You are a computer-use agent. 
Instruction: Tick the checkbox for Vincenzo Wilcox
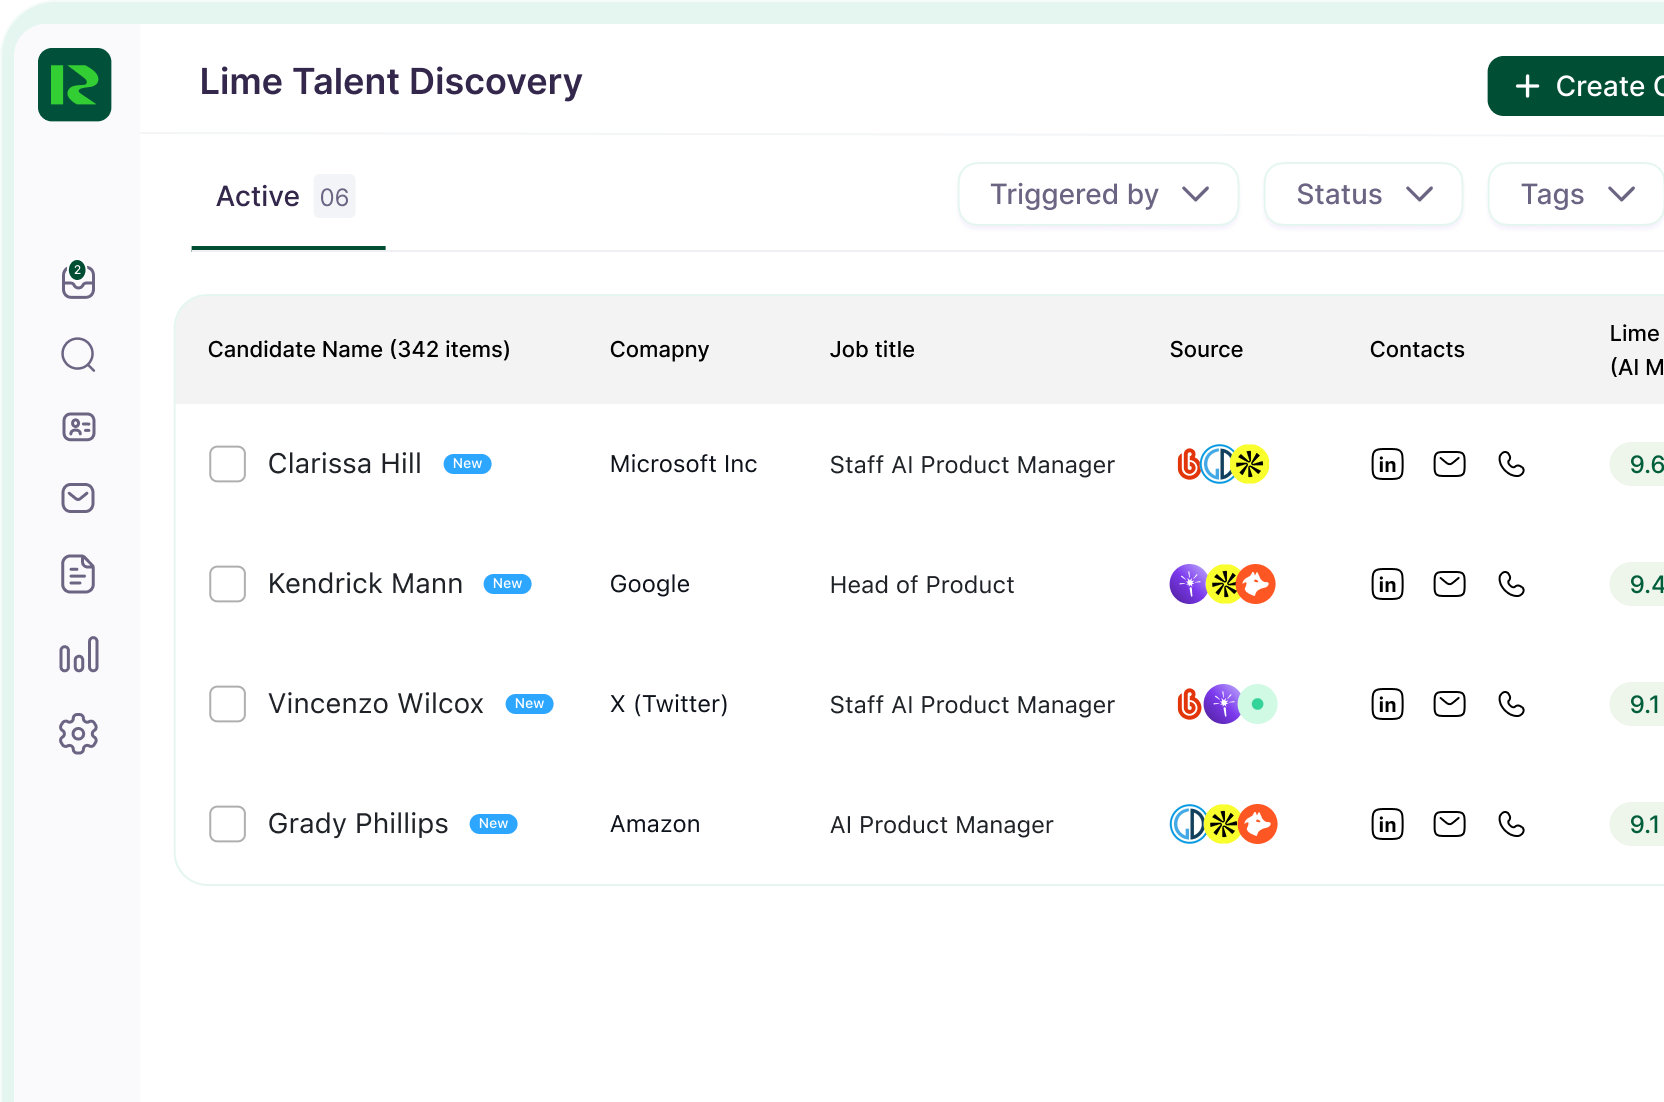(x=228, y=704)
